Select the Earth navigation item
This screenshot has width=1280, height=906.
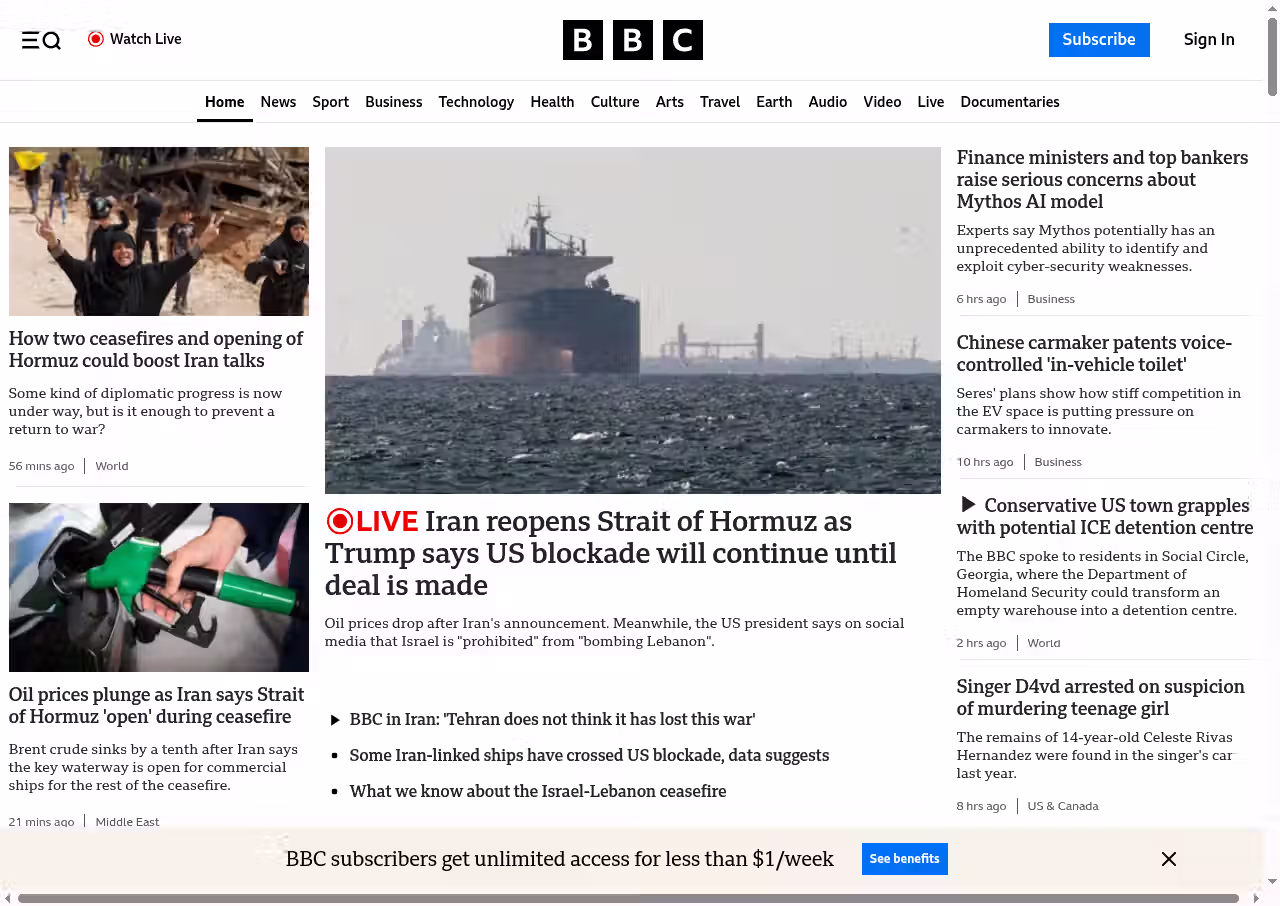pos(774,102)
